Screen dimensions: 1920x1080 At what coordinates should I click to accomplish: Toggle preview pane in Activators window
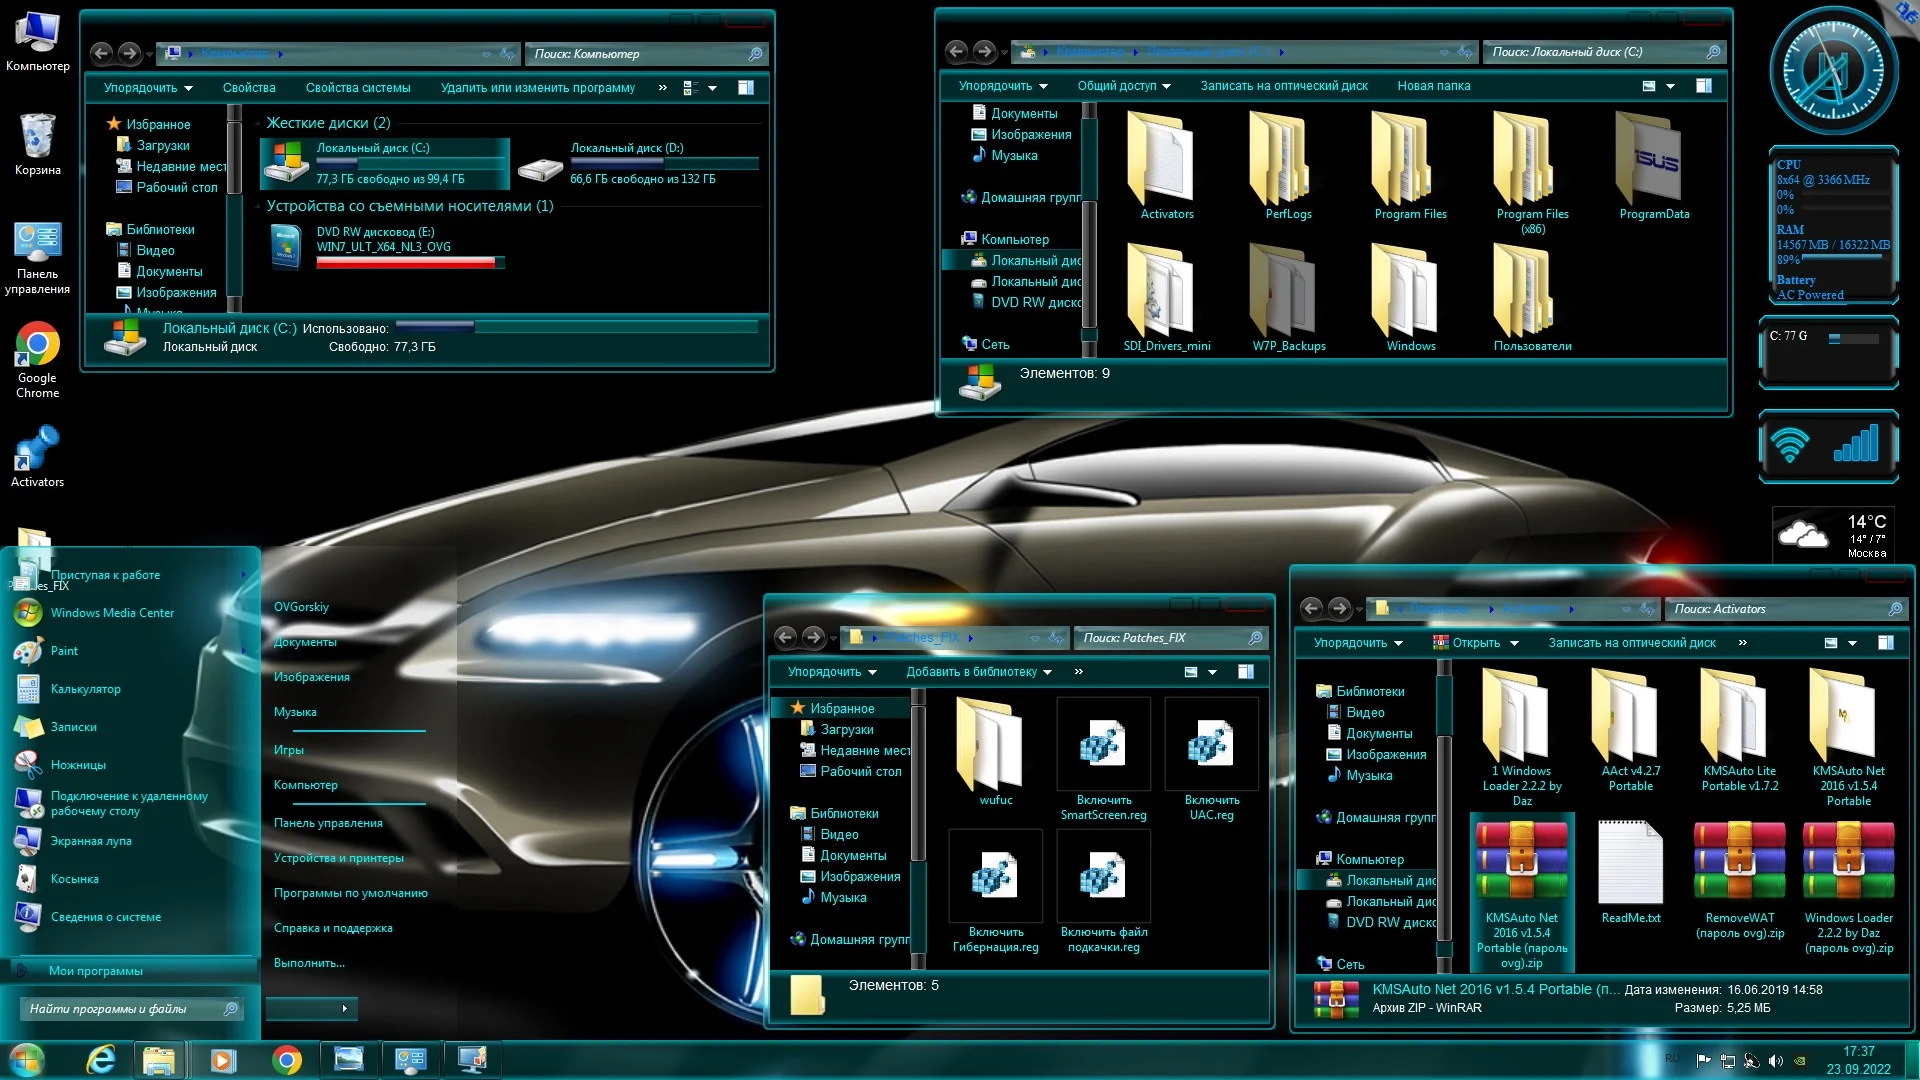click(1885, 643)
